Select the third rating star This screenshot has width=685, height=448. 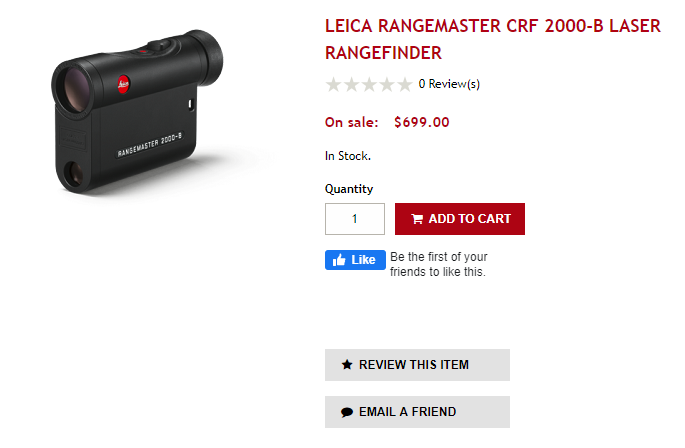pyautogui.click(x=369, y=84)
